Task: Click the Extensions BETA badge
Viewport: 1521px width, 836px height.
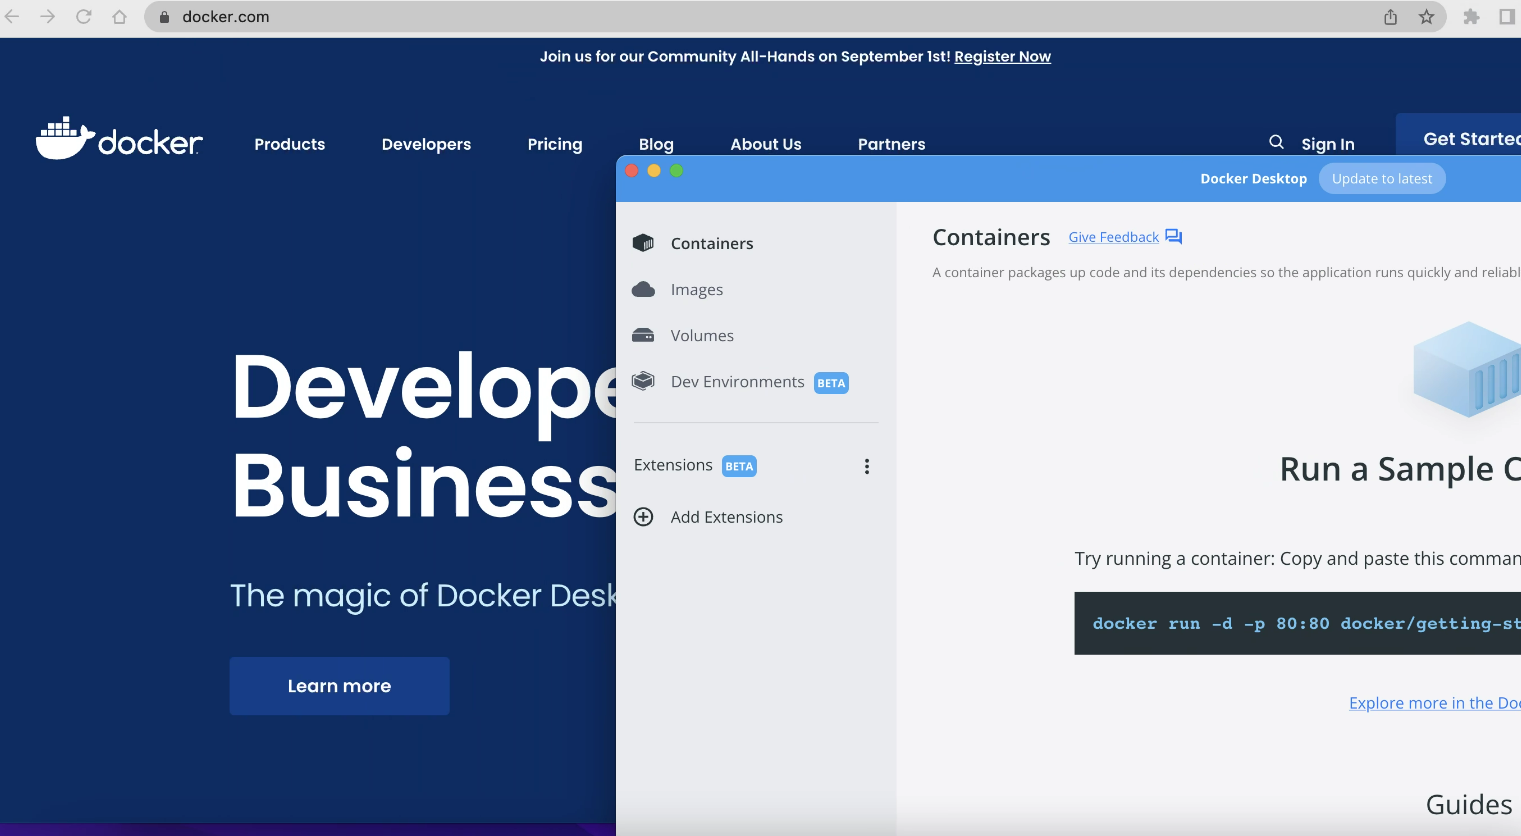Action: pyautogui.click(x=739, y=466)
